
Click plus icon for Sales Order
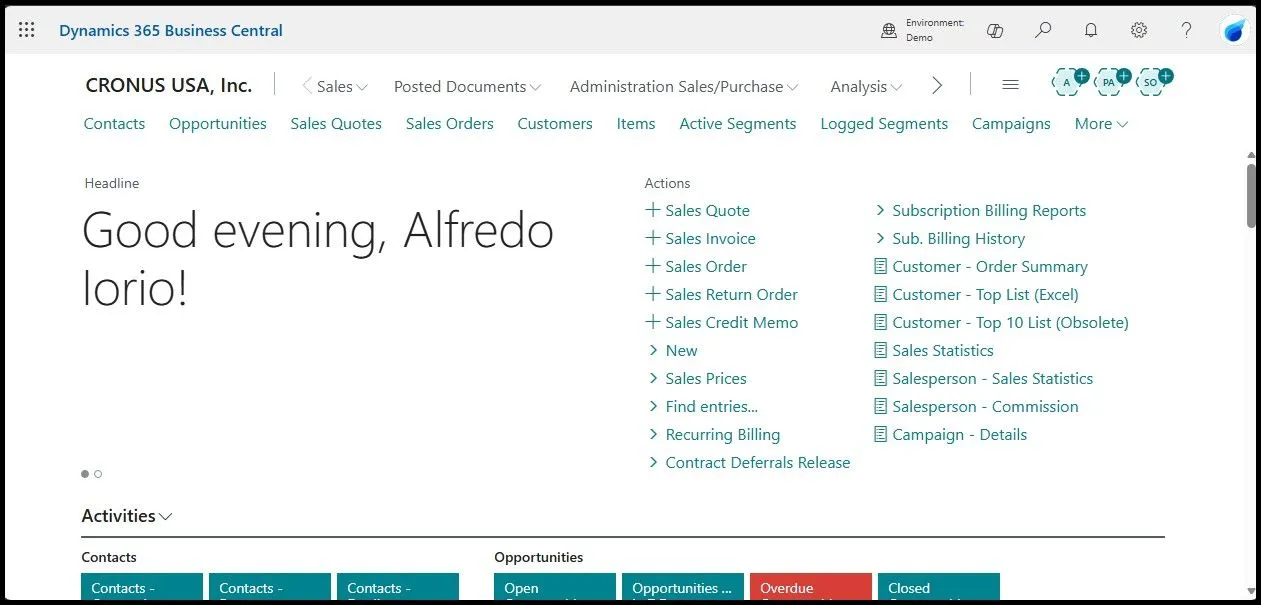[x=653, y=266]
